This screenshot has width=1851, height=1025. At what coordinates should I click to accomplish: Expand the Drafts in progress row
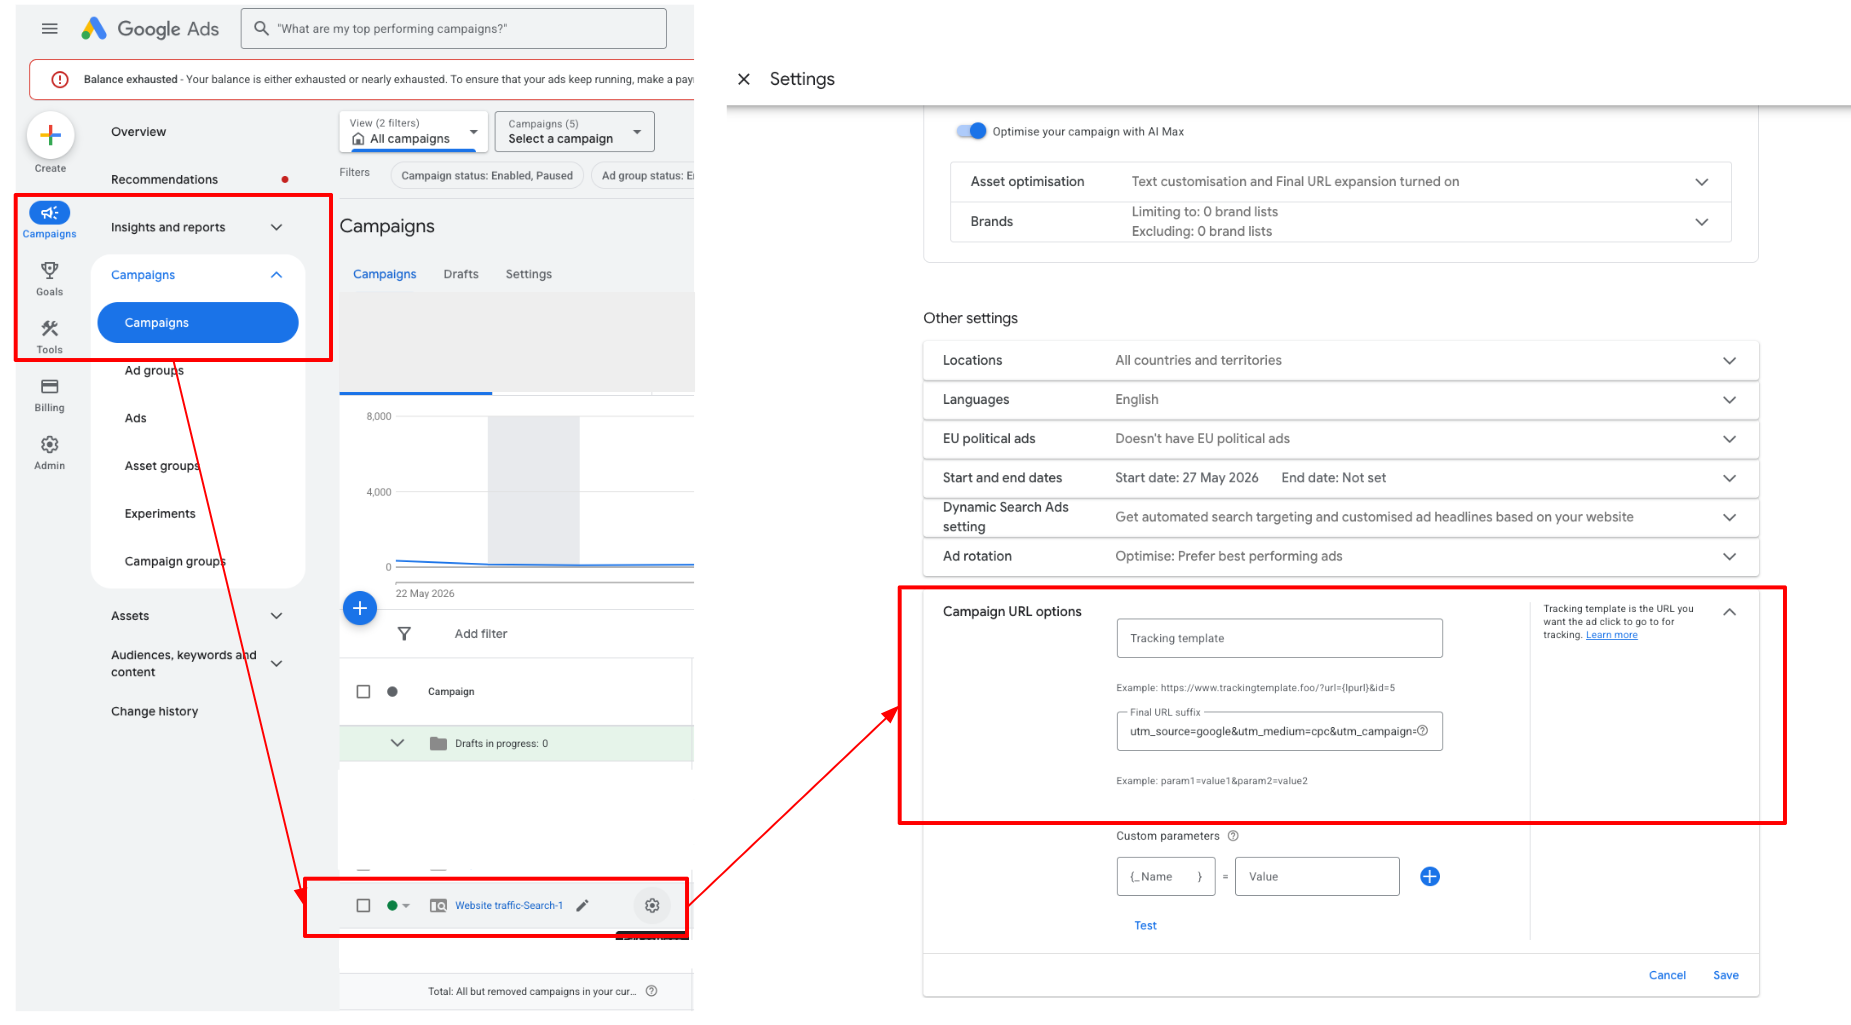[x=397, y=743]
